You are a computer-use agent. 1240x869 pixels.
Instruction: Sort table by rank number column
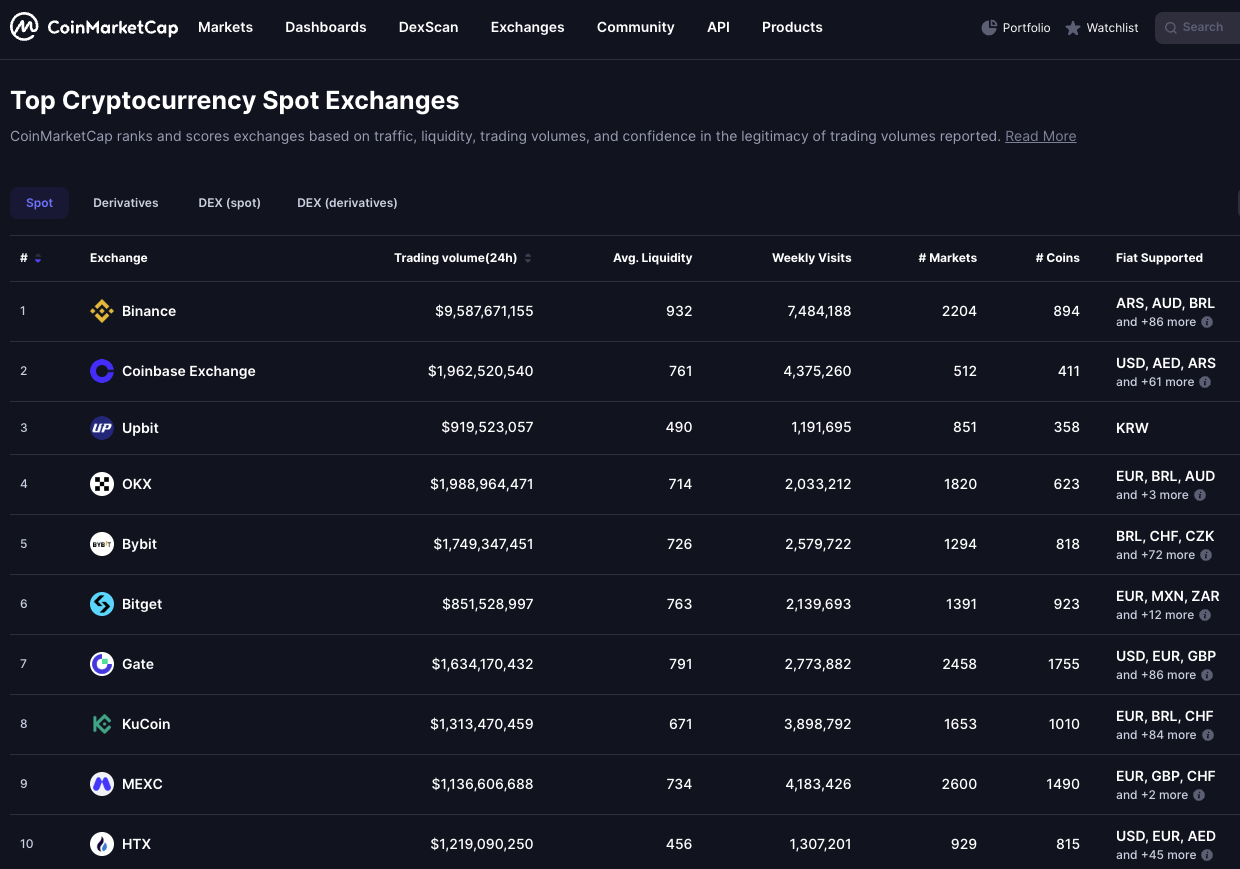click(x=30, y=258)
